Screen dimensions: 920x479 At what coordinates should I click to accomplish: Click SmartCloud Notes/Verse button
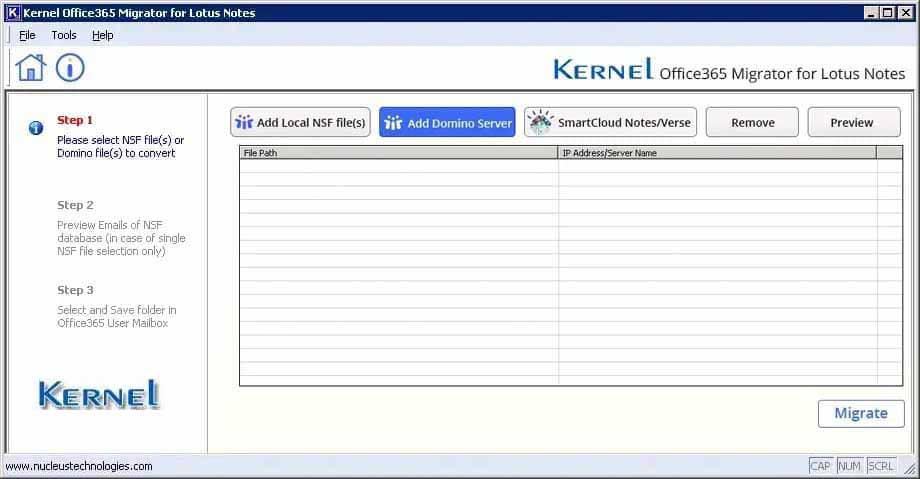pyautogui.click(x=610, y=122)
